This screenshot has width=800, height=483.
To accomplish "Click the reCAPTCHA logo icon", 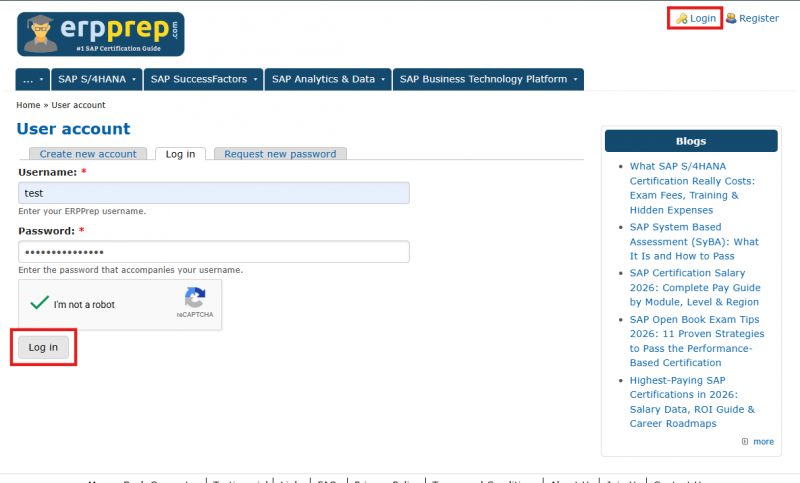I will pos(195,297).
